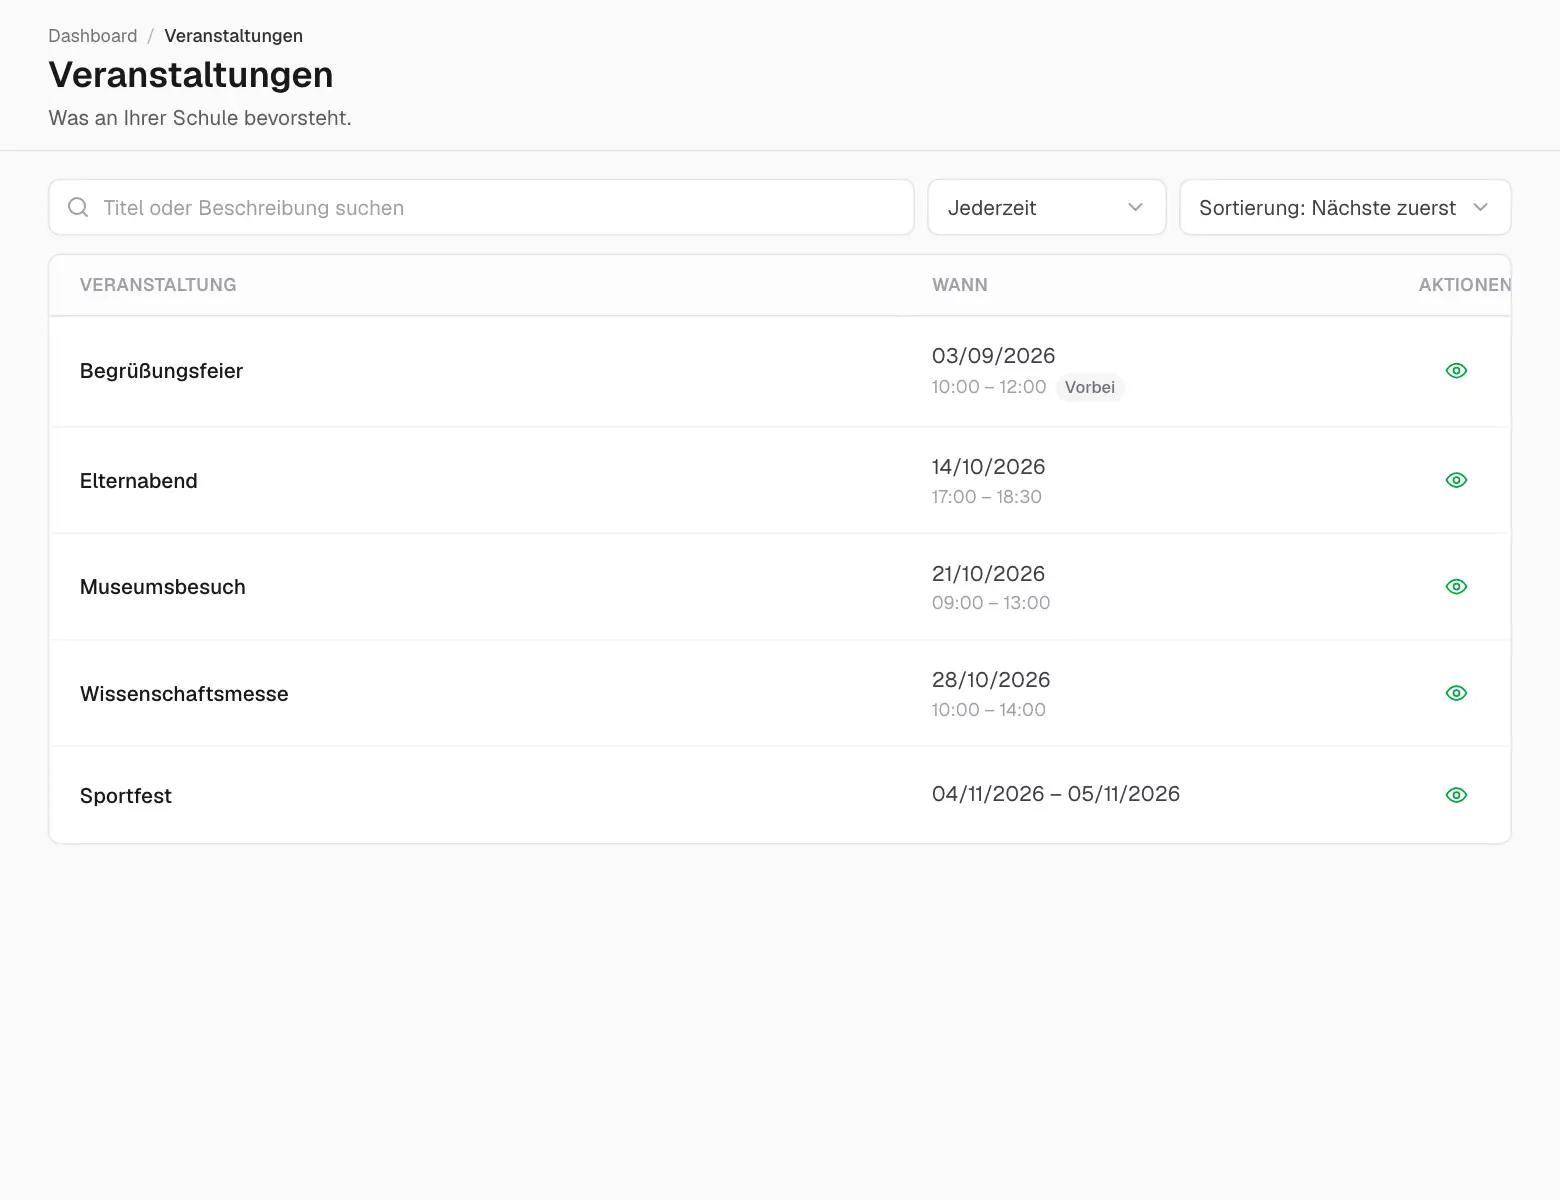1560x1200 pixels.
Task: Click the Wissenschaftsmesse date 28/10/2026
Action: (x=991, y=680)
